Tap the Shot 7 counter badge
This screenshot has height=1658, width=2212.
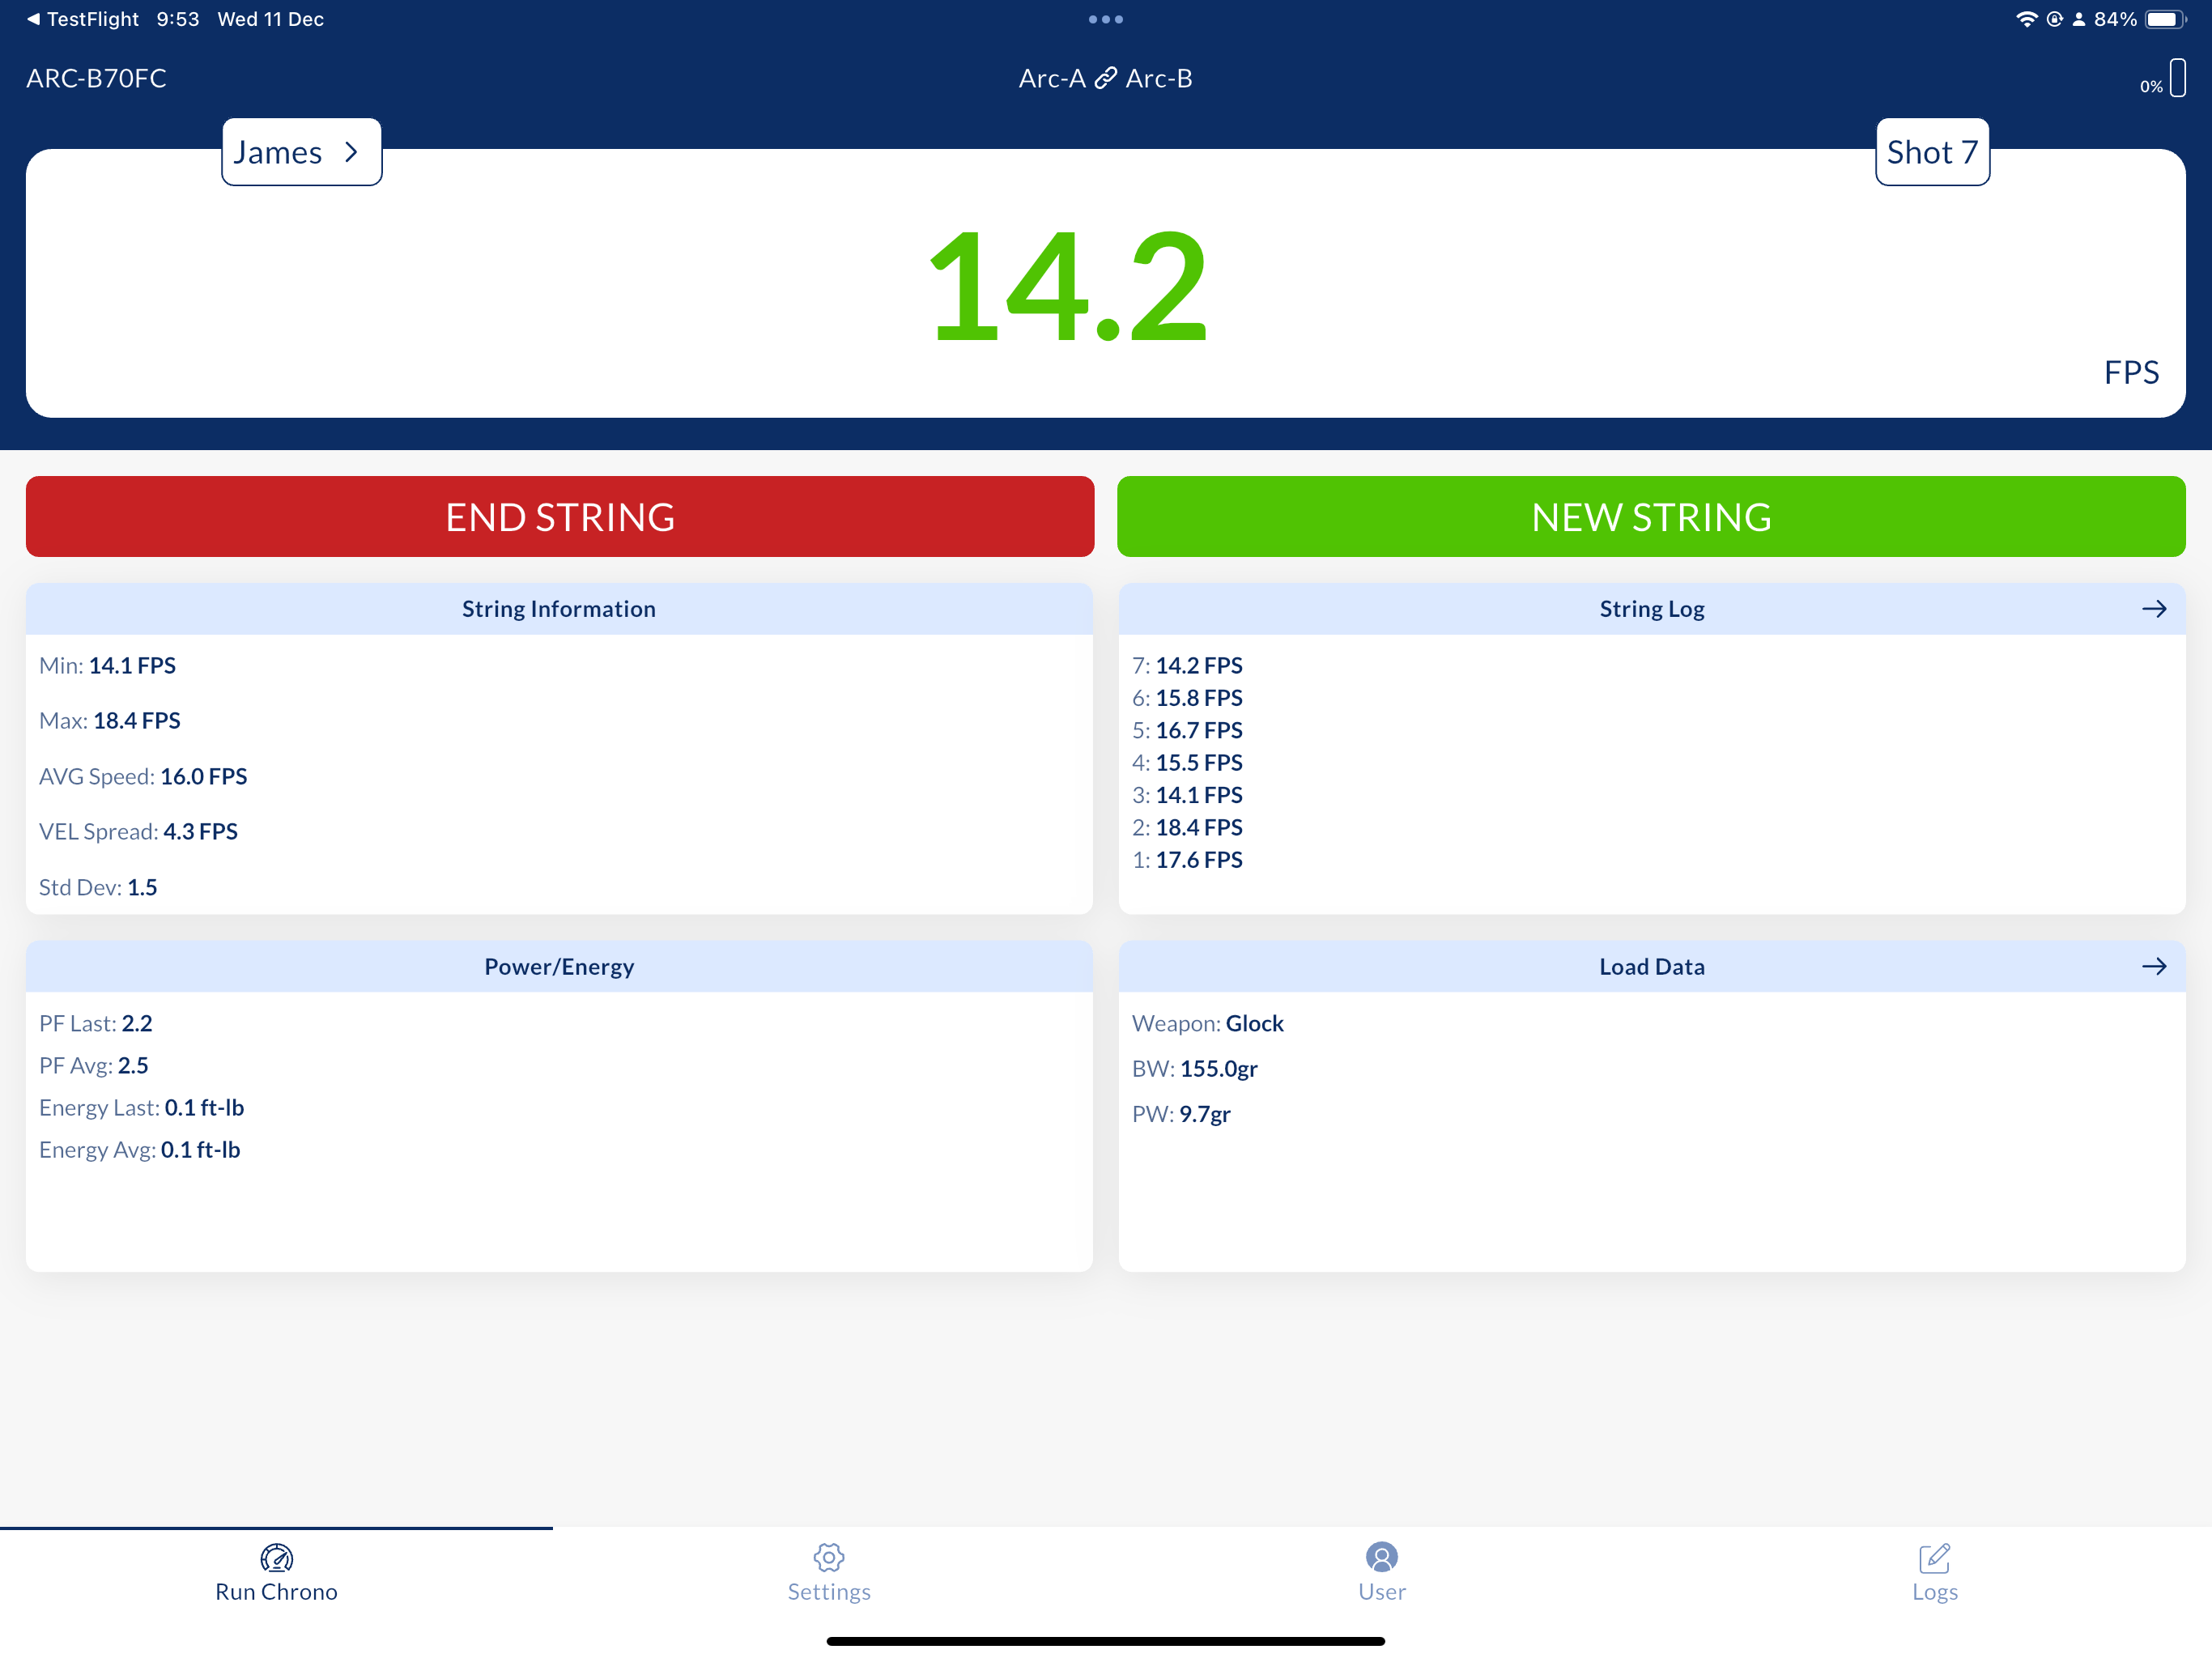pyautogui.click(x=1932, y=152)
